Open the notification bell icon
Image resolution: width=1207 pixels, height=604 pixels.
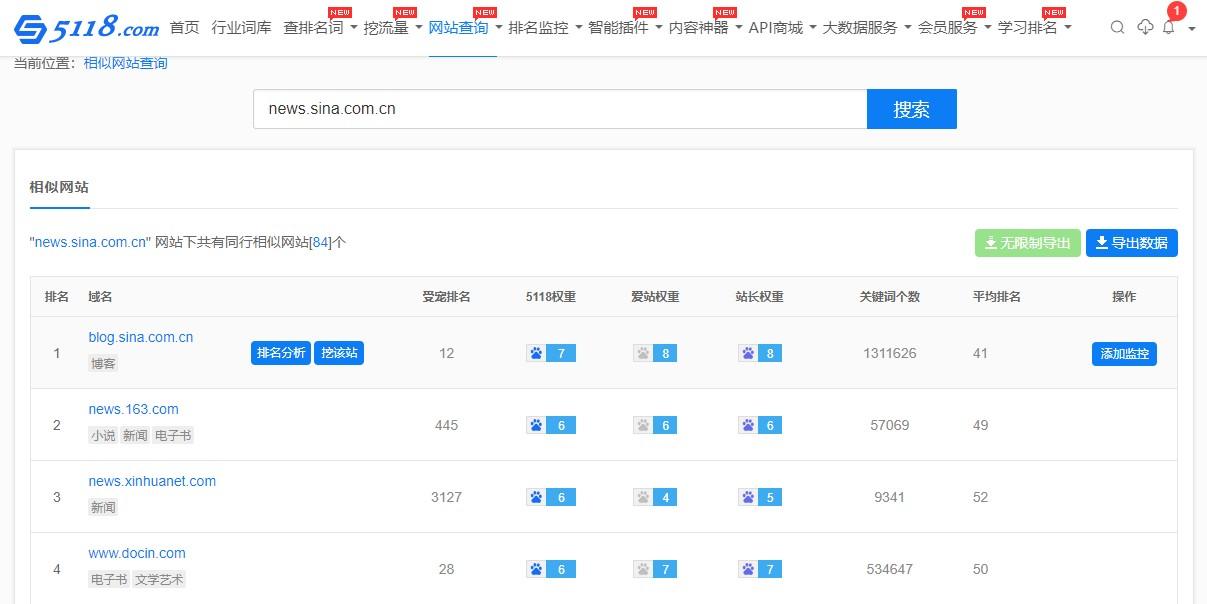tap(1168, 28)
